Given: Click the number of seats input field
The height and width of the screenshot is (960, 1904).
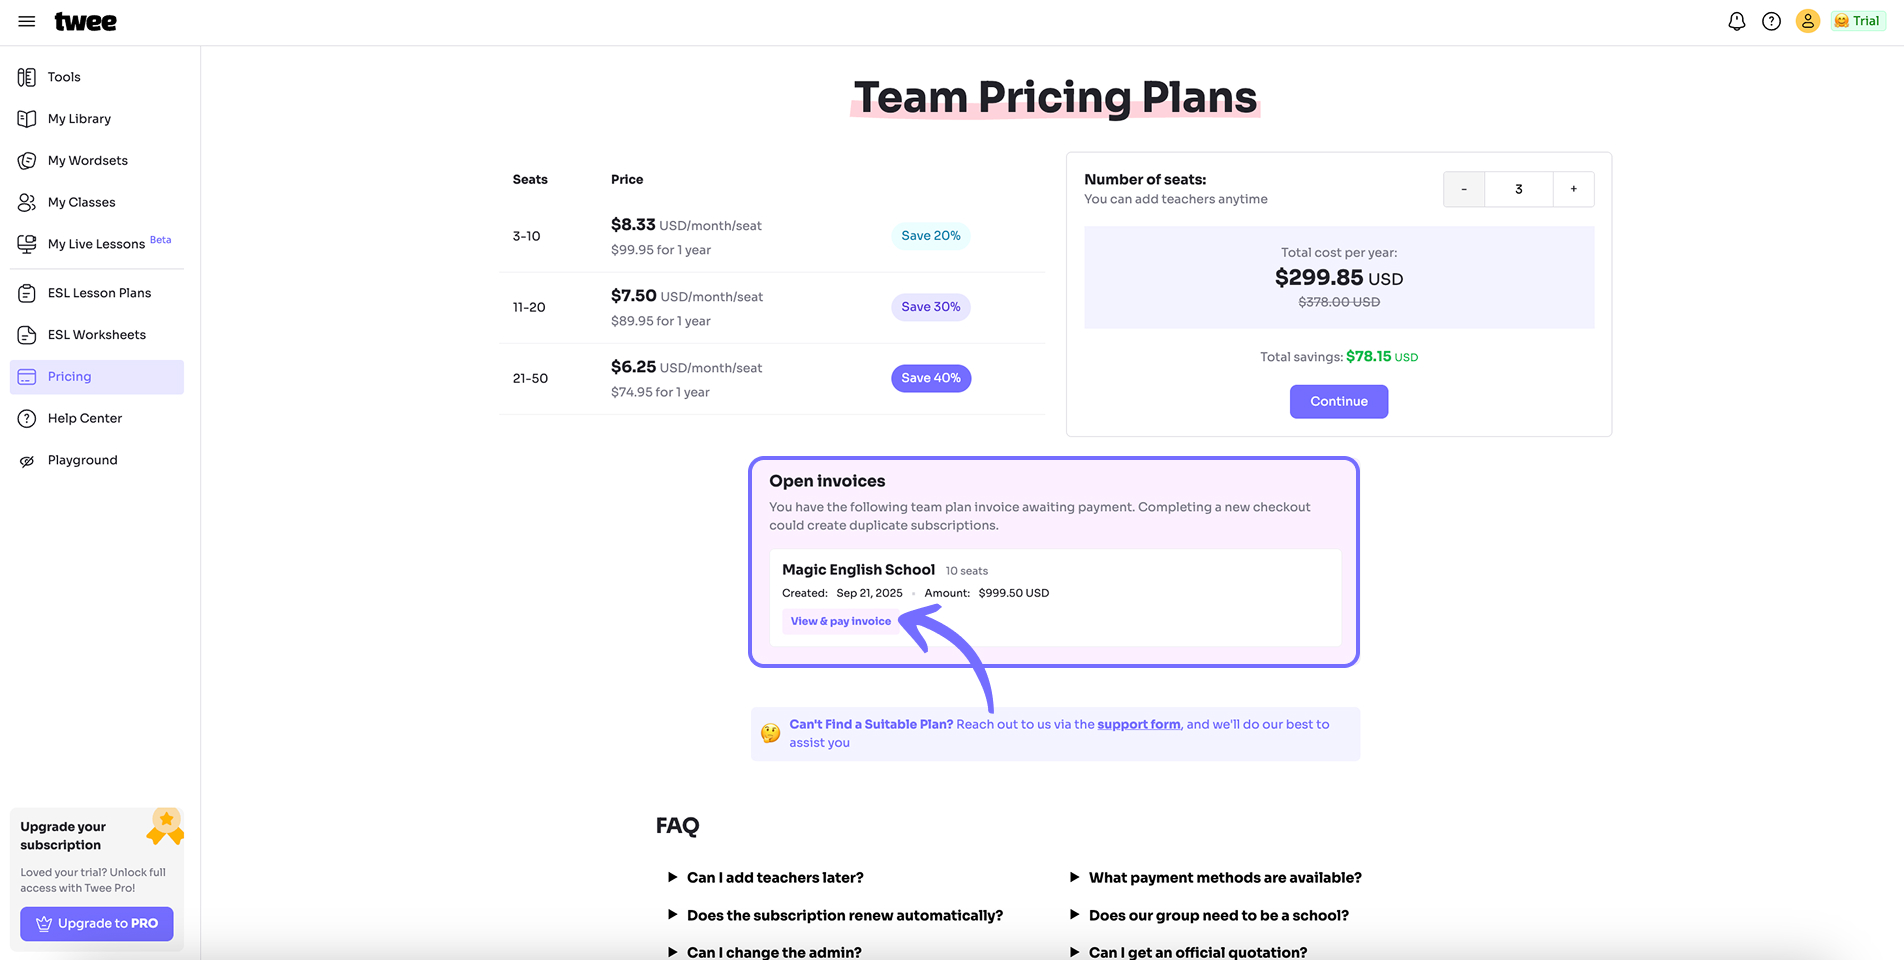Looking at the screenshot, I should 1519,189.
